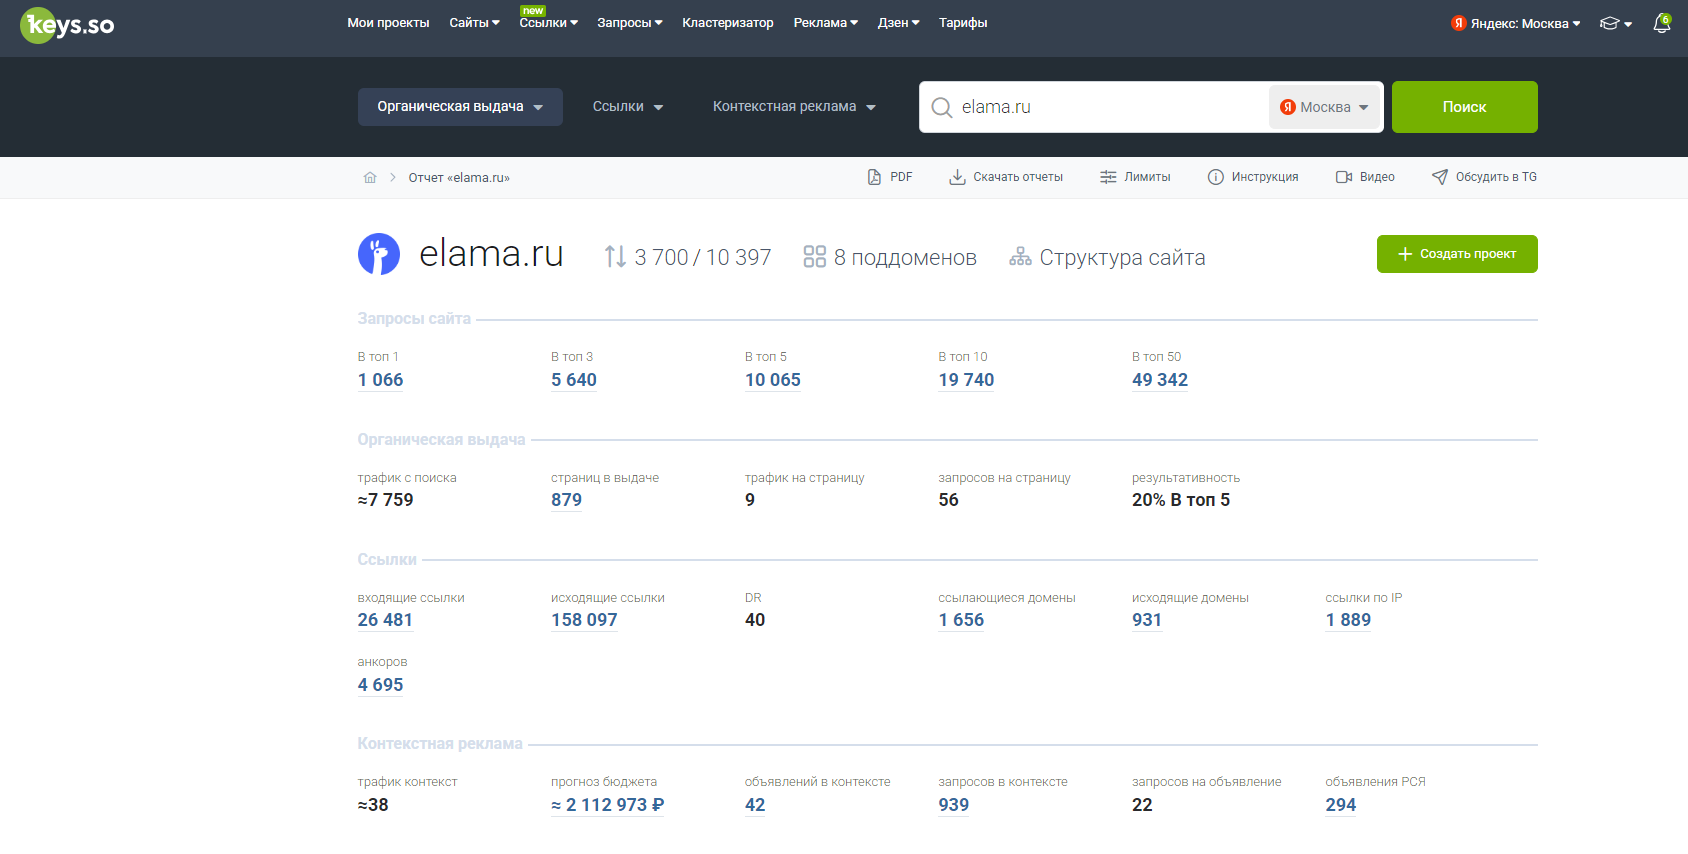Click the subdomains grid icon
Viewport: 1688px width, 854px height.
pos(815,257)
